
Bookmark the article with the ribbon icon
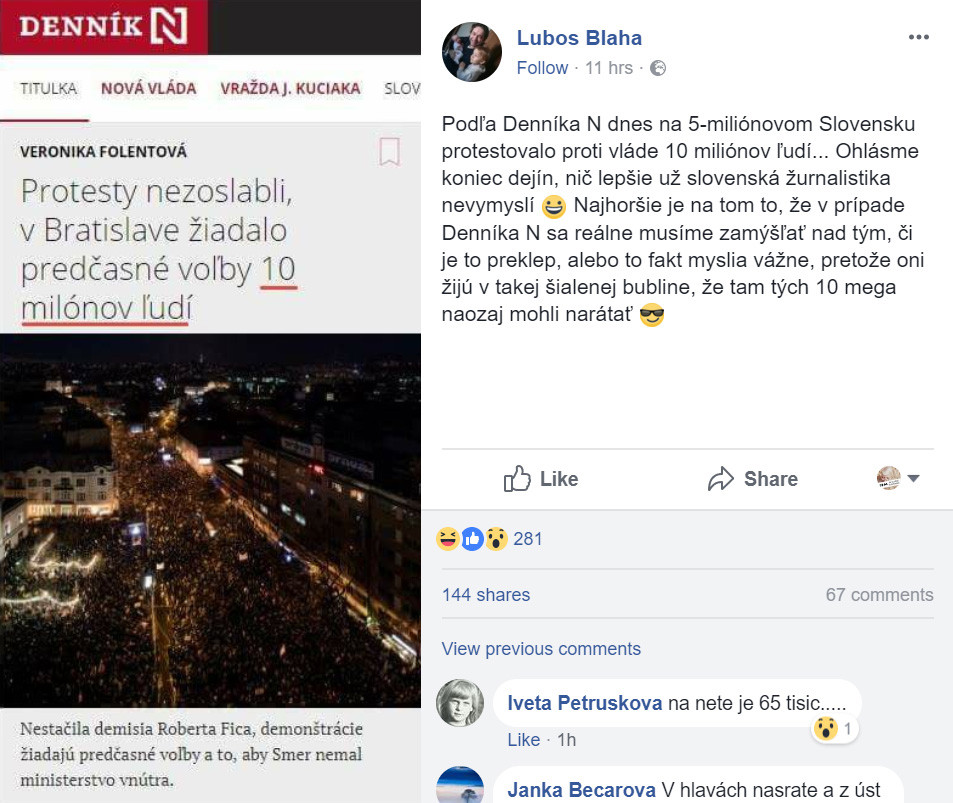tap(389, 151)
